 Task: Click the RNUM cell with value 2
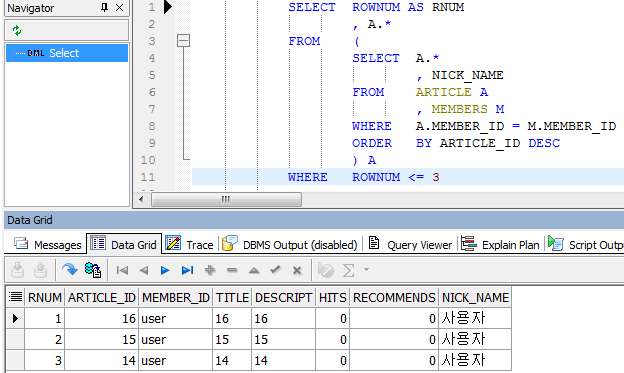pos(45,340)
